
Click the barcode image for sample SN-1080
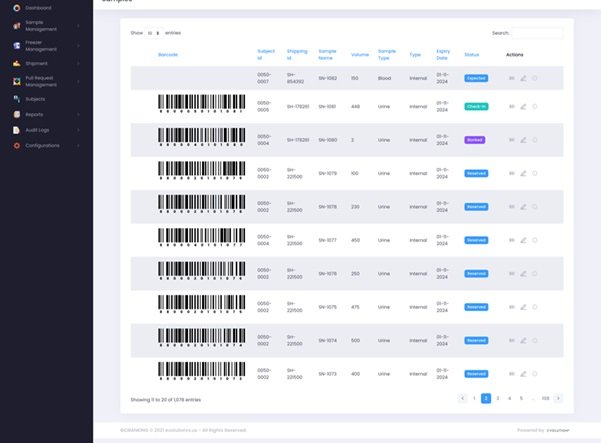coord(202,137)
